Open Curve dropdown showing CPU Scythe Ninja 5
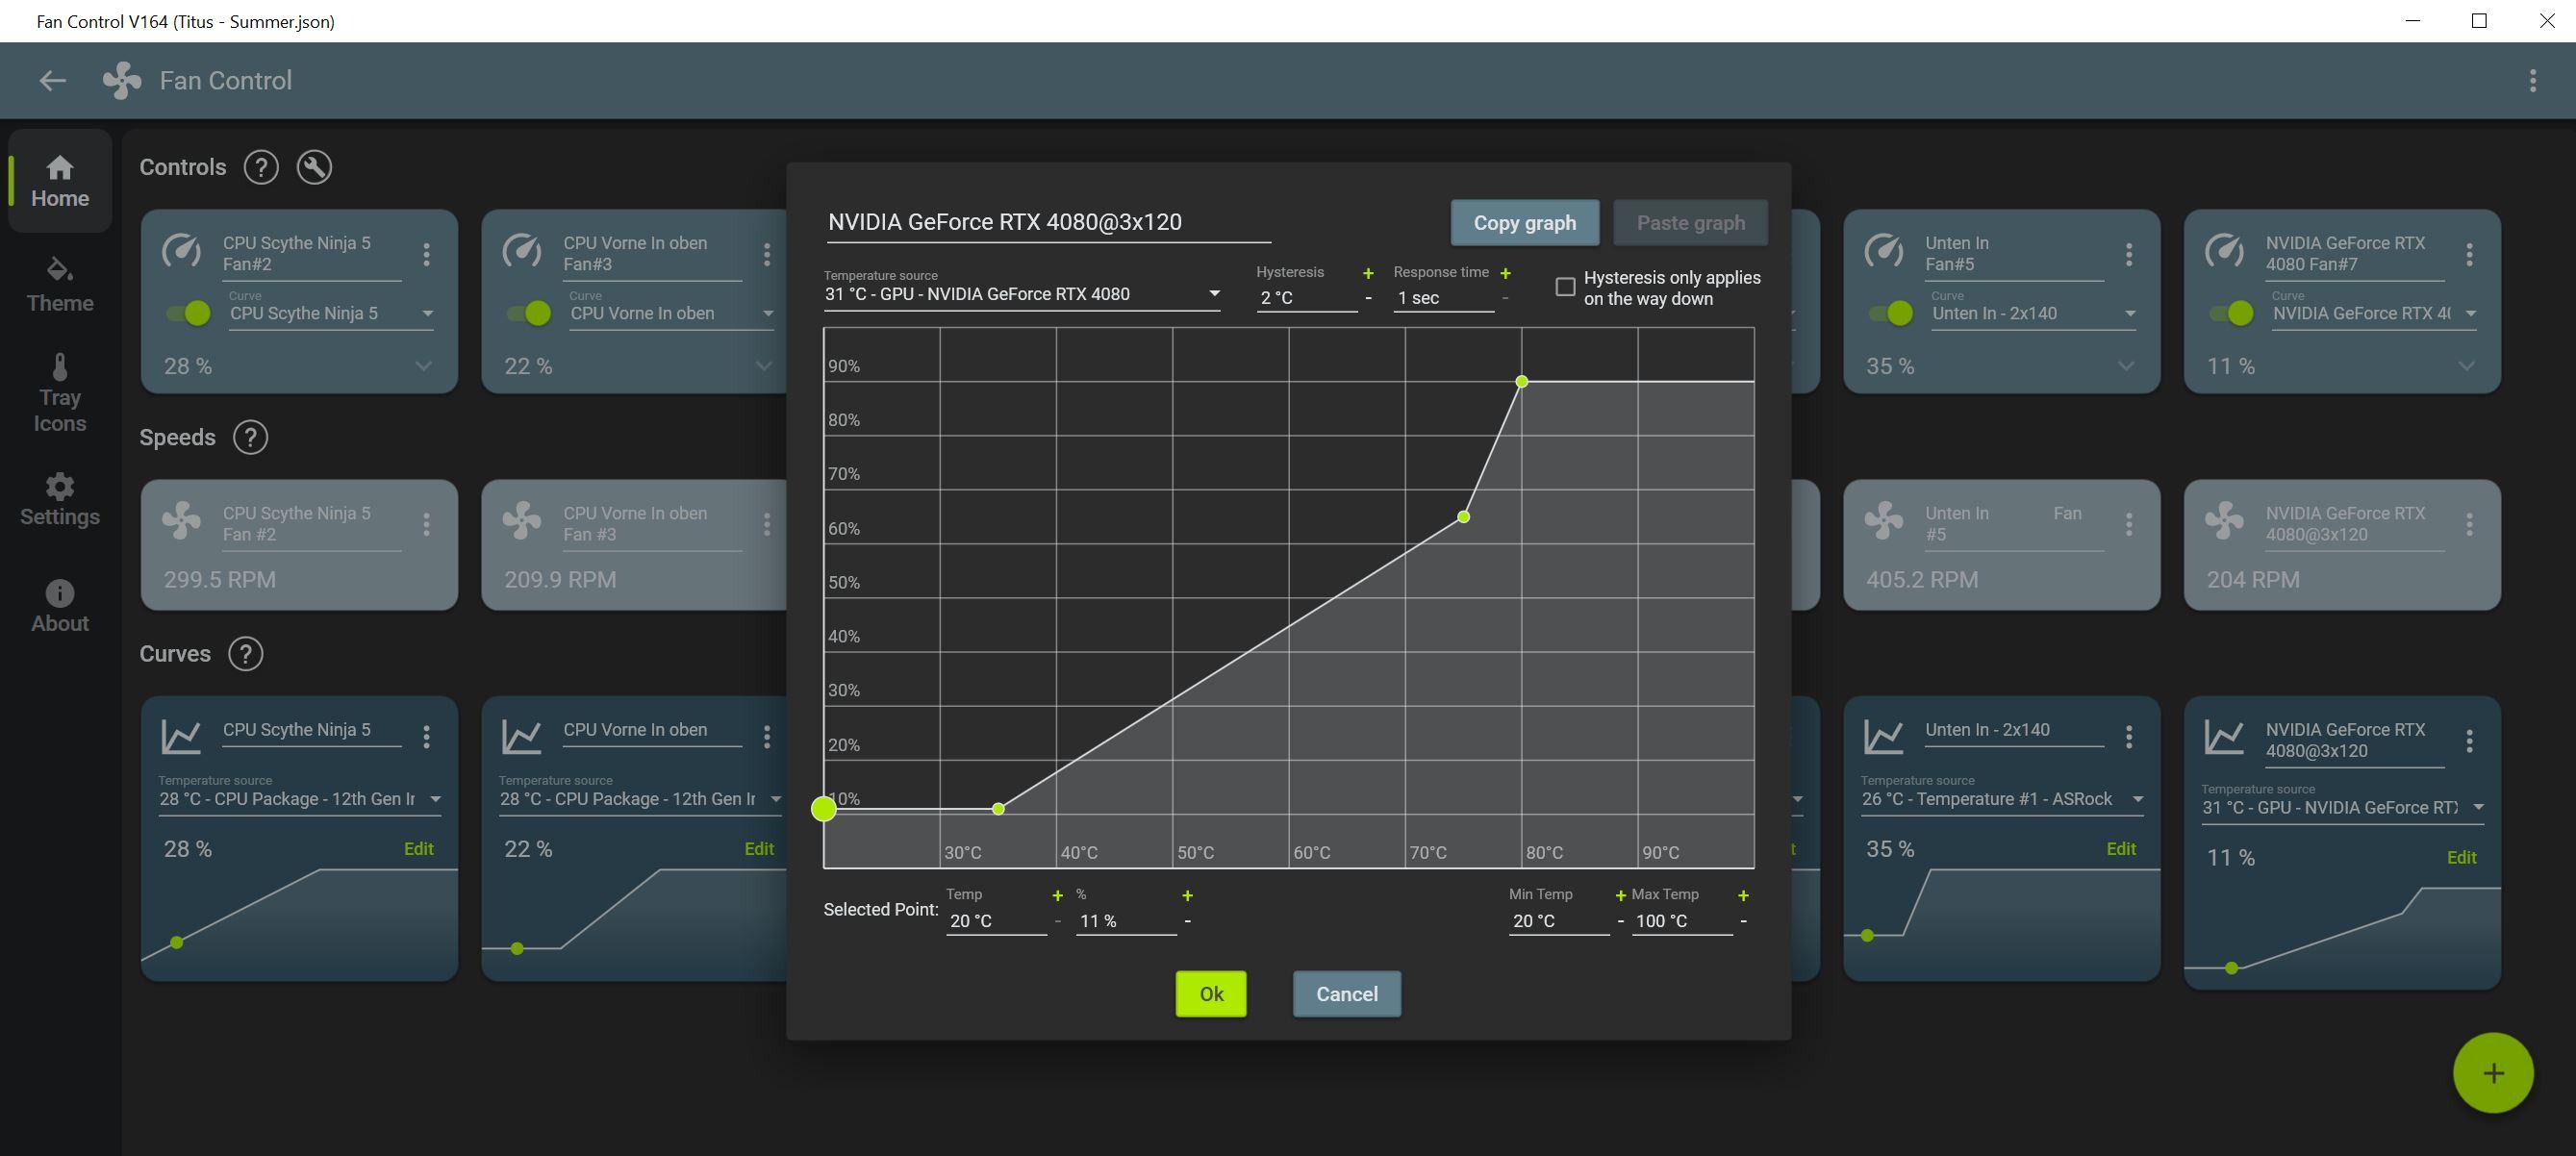 tap(331, 314)
